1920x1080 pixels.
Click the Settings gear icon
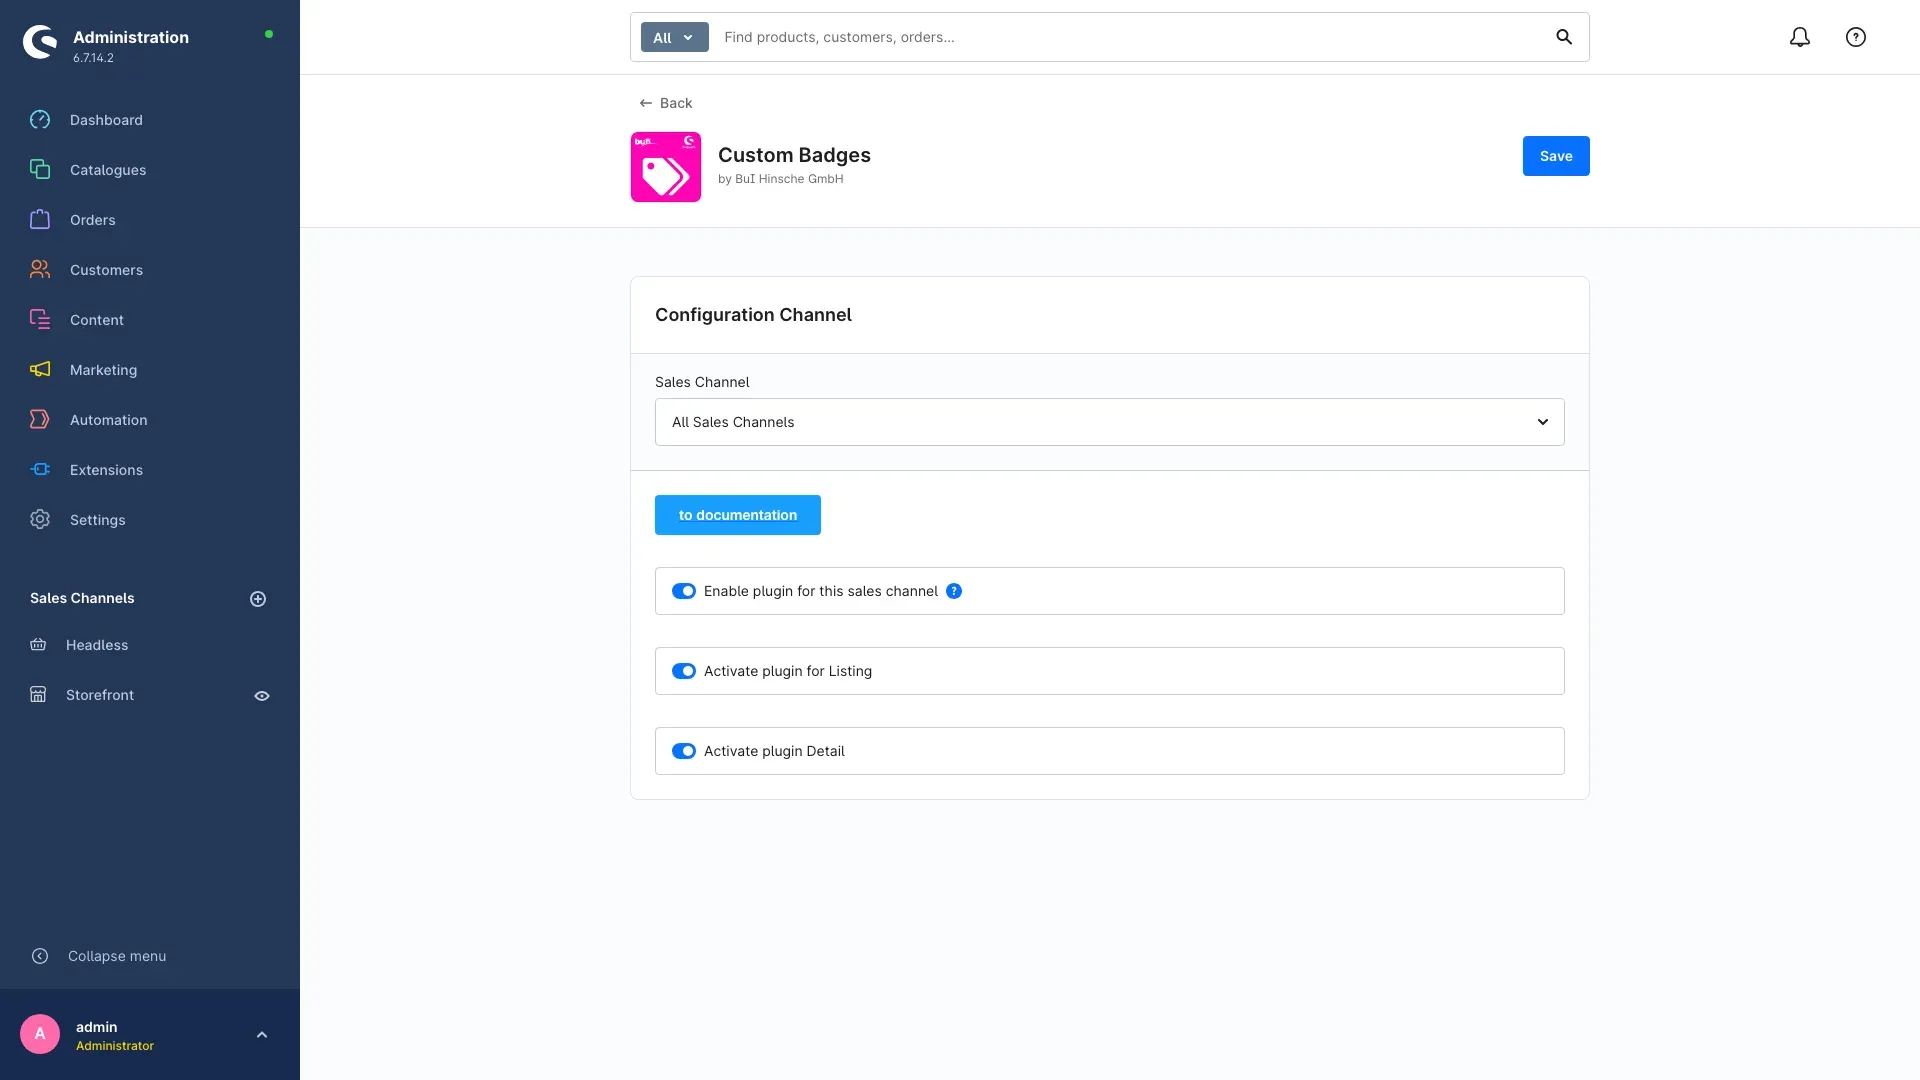pos(40,520)
